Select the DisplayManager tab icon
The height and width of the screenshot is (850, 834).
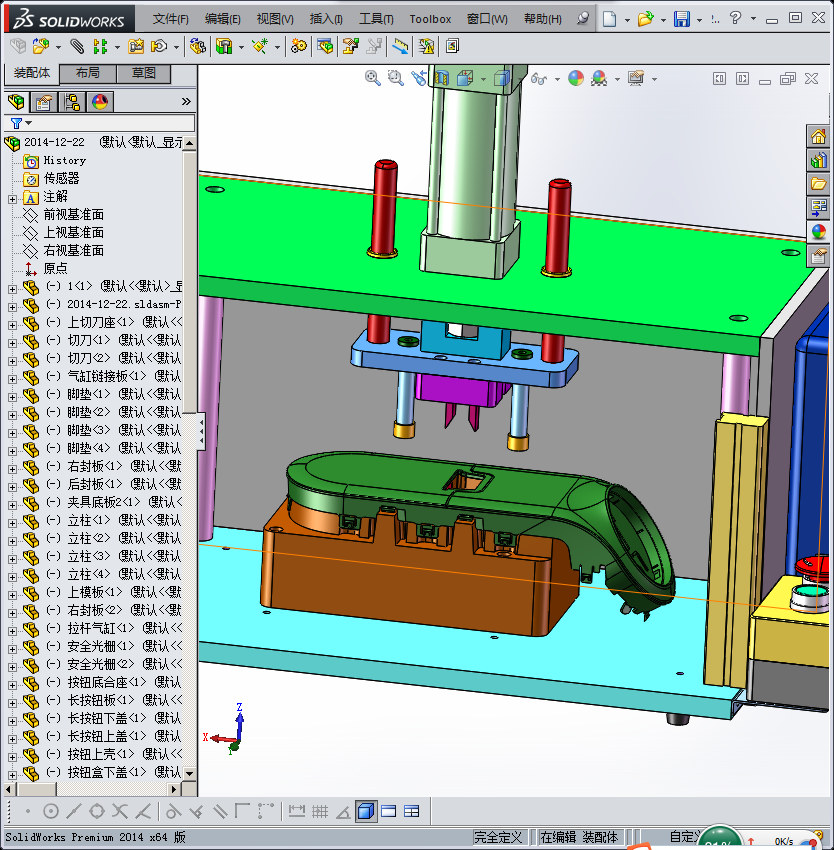tap(99, 102)
